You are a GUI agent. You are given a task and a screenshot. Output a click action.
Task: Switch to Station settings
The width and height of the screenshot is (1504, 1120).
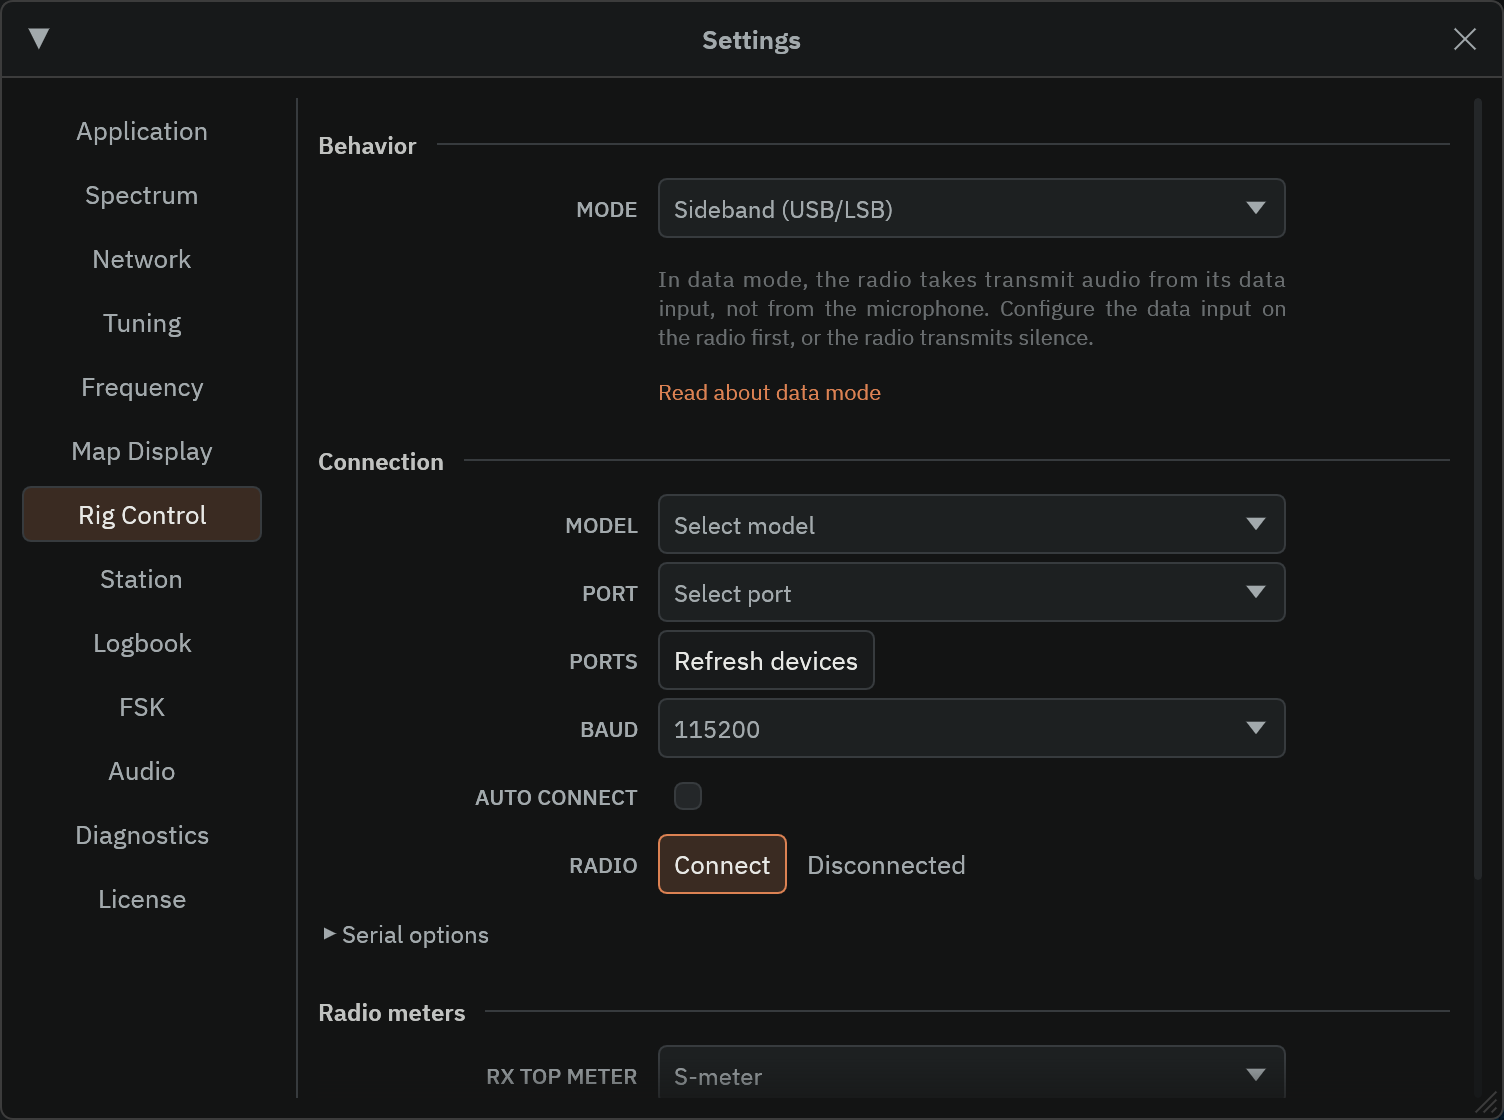click(x=142, y=579)
